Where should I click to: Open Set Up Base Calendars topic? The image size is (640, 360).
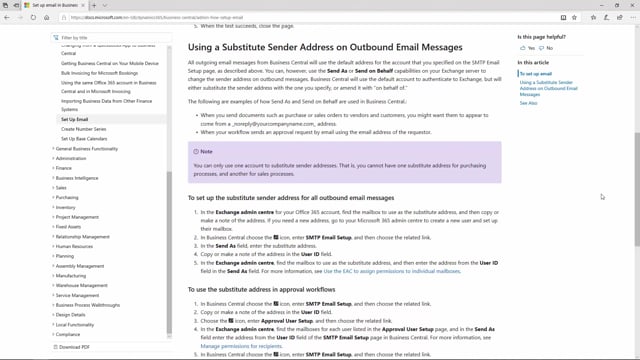(x=84, y=139)
